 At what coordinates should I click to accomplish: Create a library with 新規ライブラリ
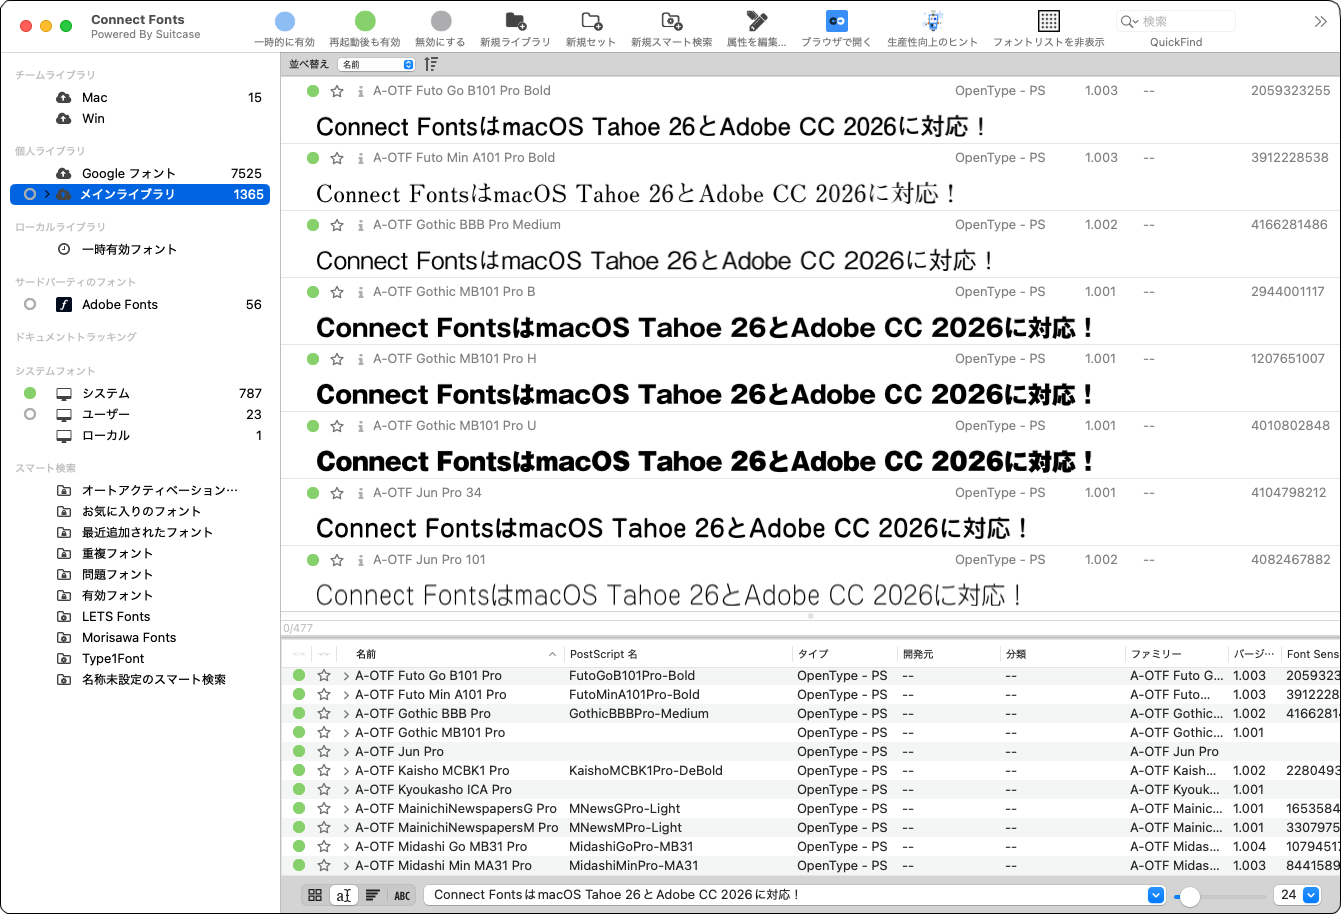(515, 21)
